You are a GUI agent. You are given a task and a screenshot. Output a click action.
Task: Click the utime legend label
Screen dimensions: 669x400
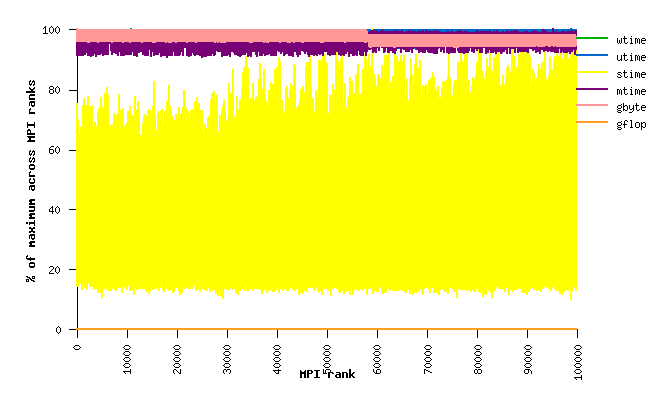[x=631, y=57]
